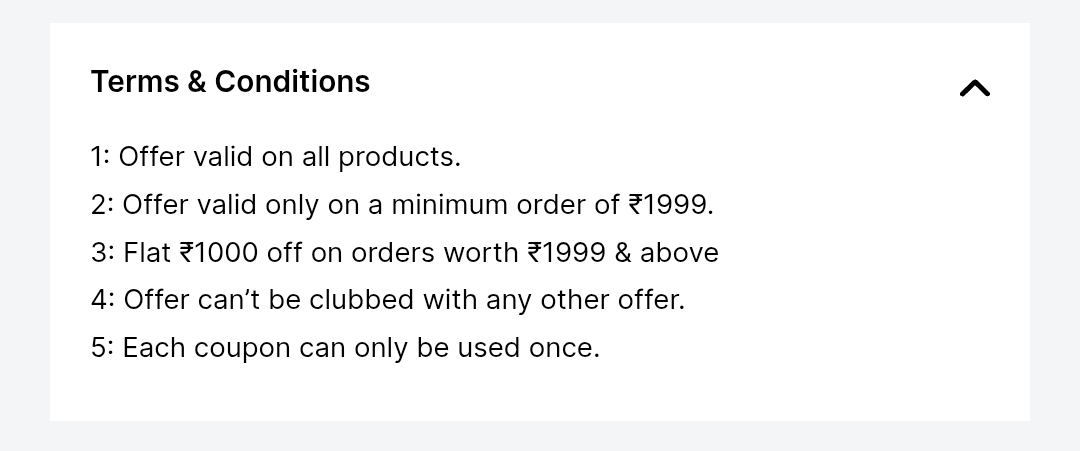Click the list number '2:'
Image resolution: width=1080 pixels, height=451 pixels.
coord(102,205)
